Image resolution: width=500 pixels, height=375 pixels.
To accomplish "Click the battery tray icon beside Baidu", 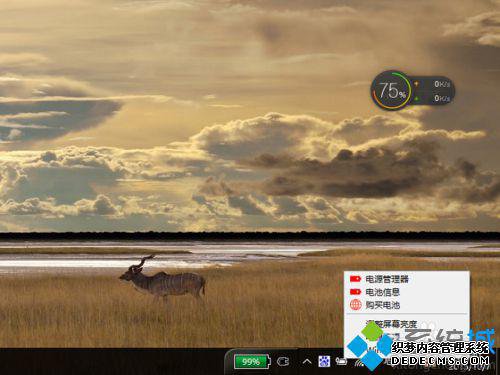I will point(341,361).
